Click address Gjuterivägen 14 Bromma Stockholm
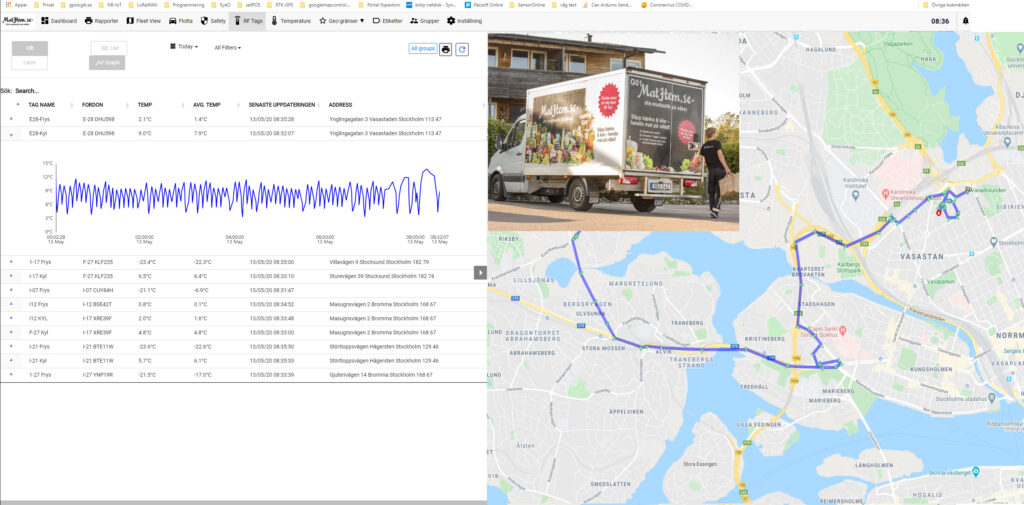 point(382,374)
